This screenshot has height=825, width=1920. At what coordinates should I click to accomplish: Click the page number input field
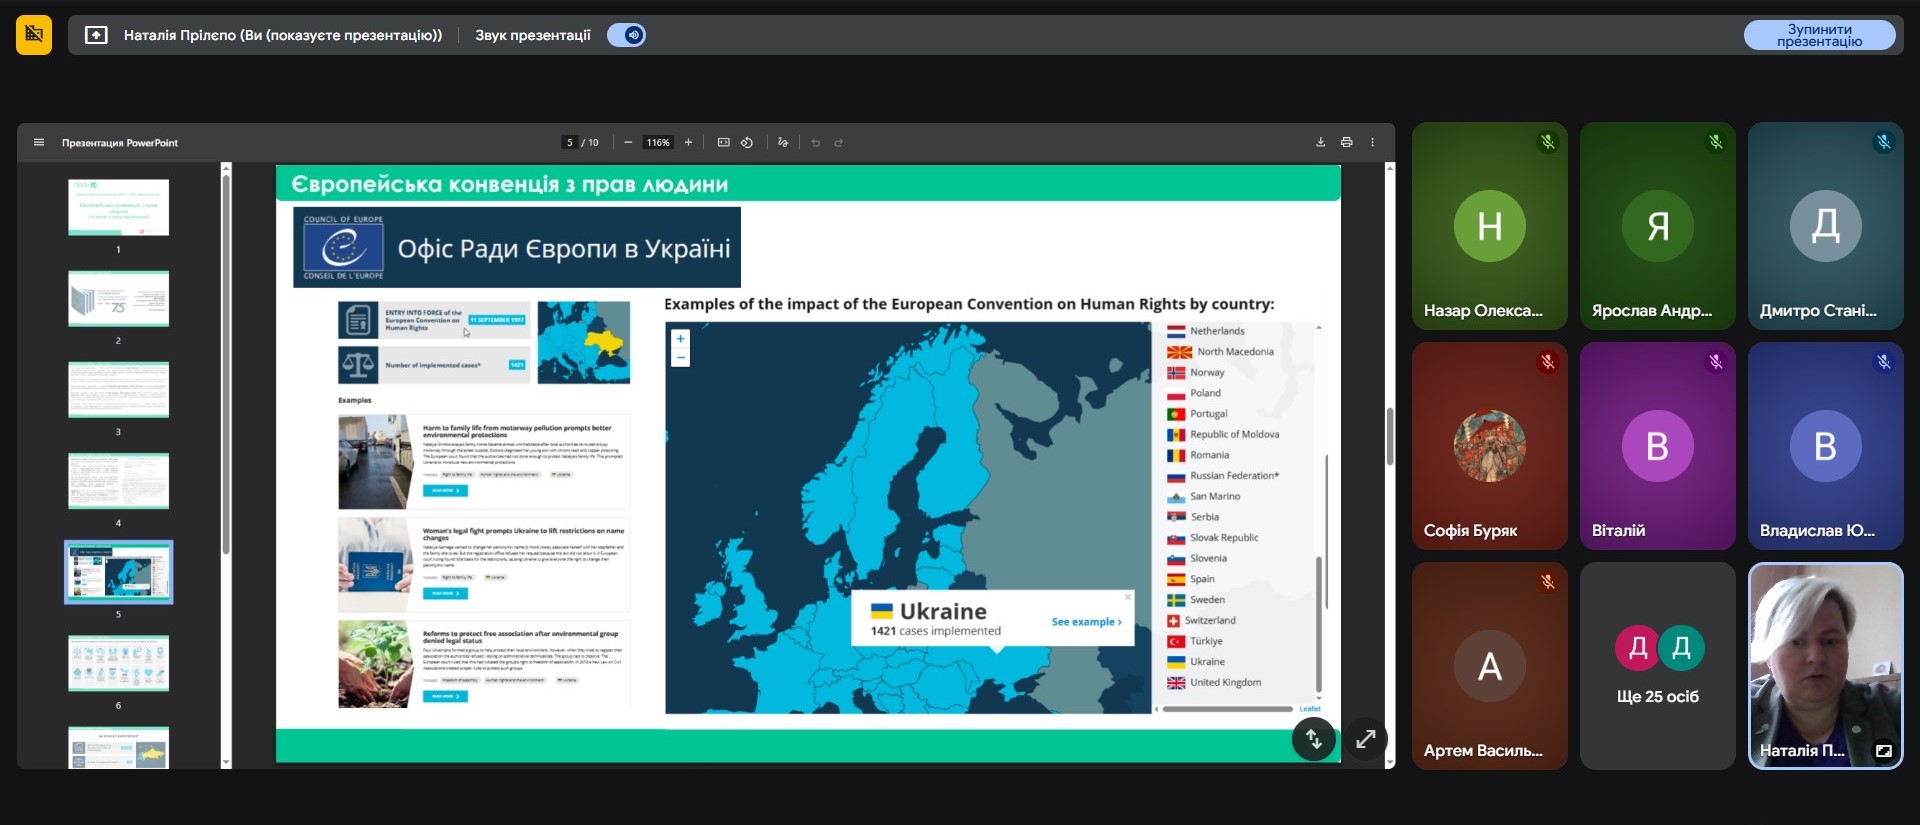point(570,143)
